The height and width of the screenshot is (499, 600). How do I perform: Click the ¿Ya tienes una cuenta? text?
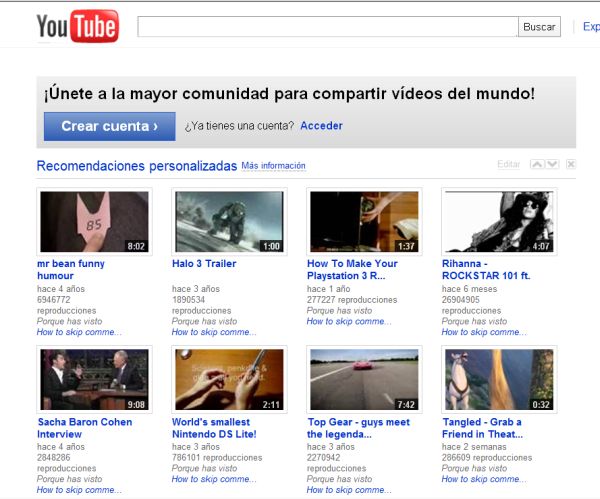coord(239,126)
